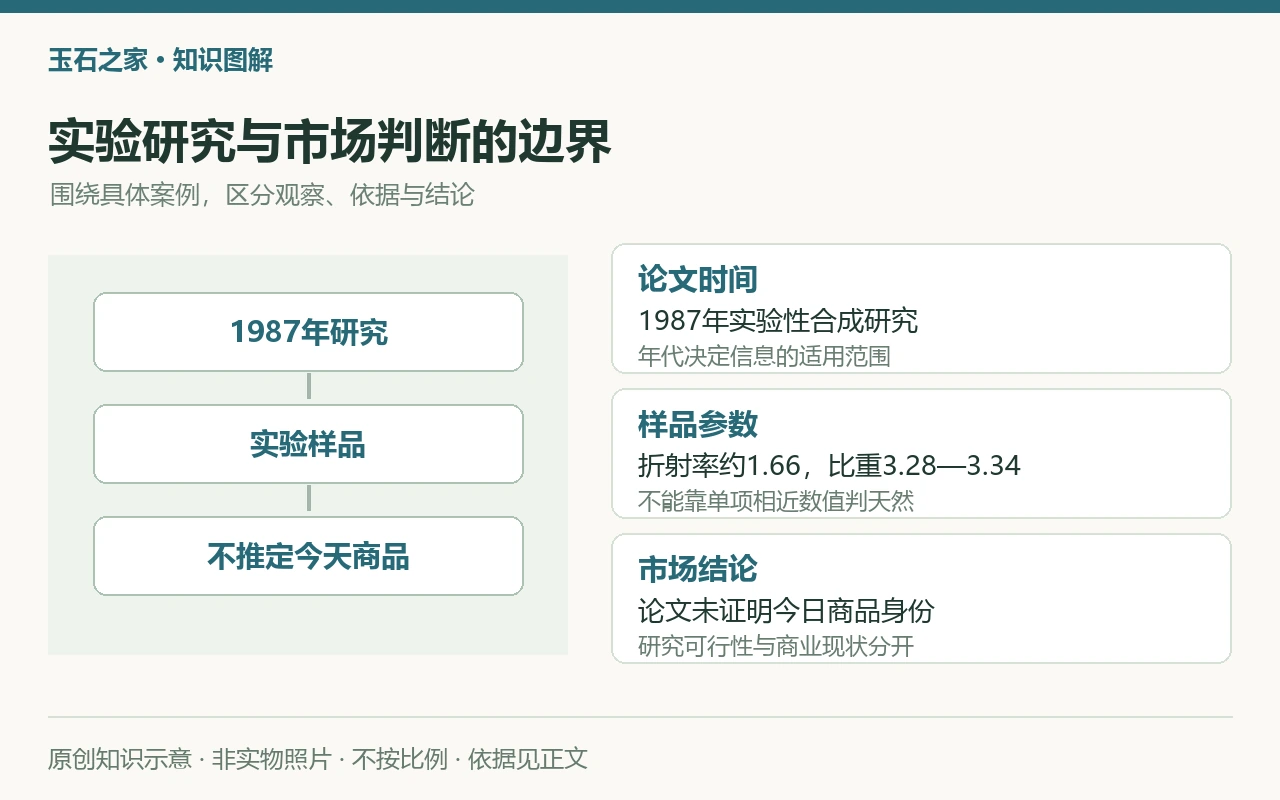Click the 折射率约1.66 parameter line
The image size is (1280, 800).
point(829,466)
